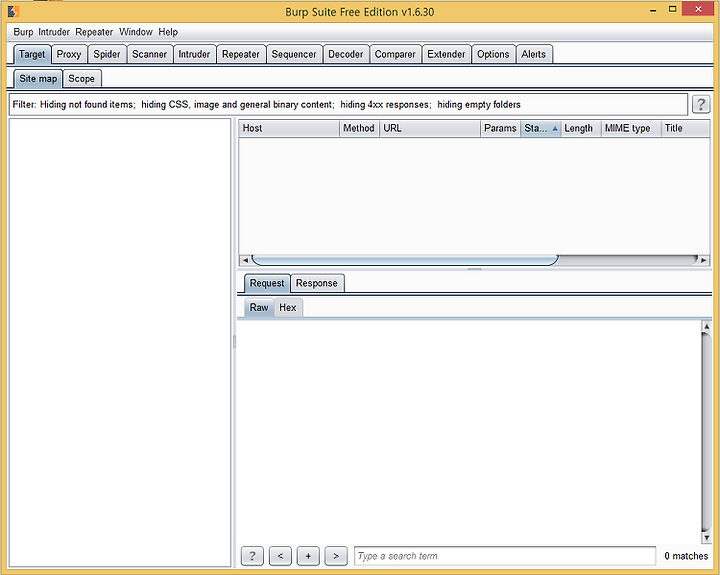Switch to the Proxy tab

(69, 54)
